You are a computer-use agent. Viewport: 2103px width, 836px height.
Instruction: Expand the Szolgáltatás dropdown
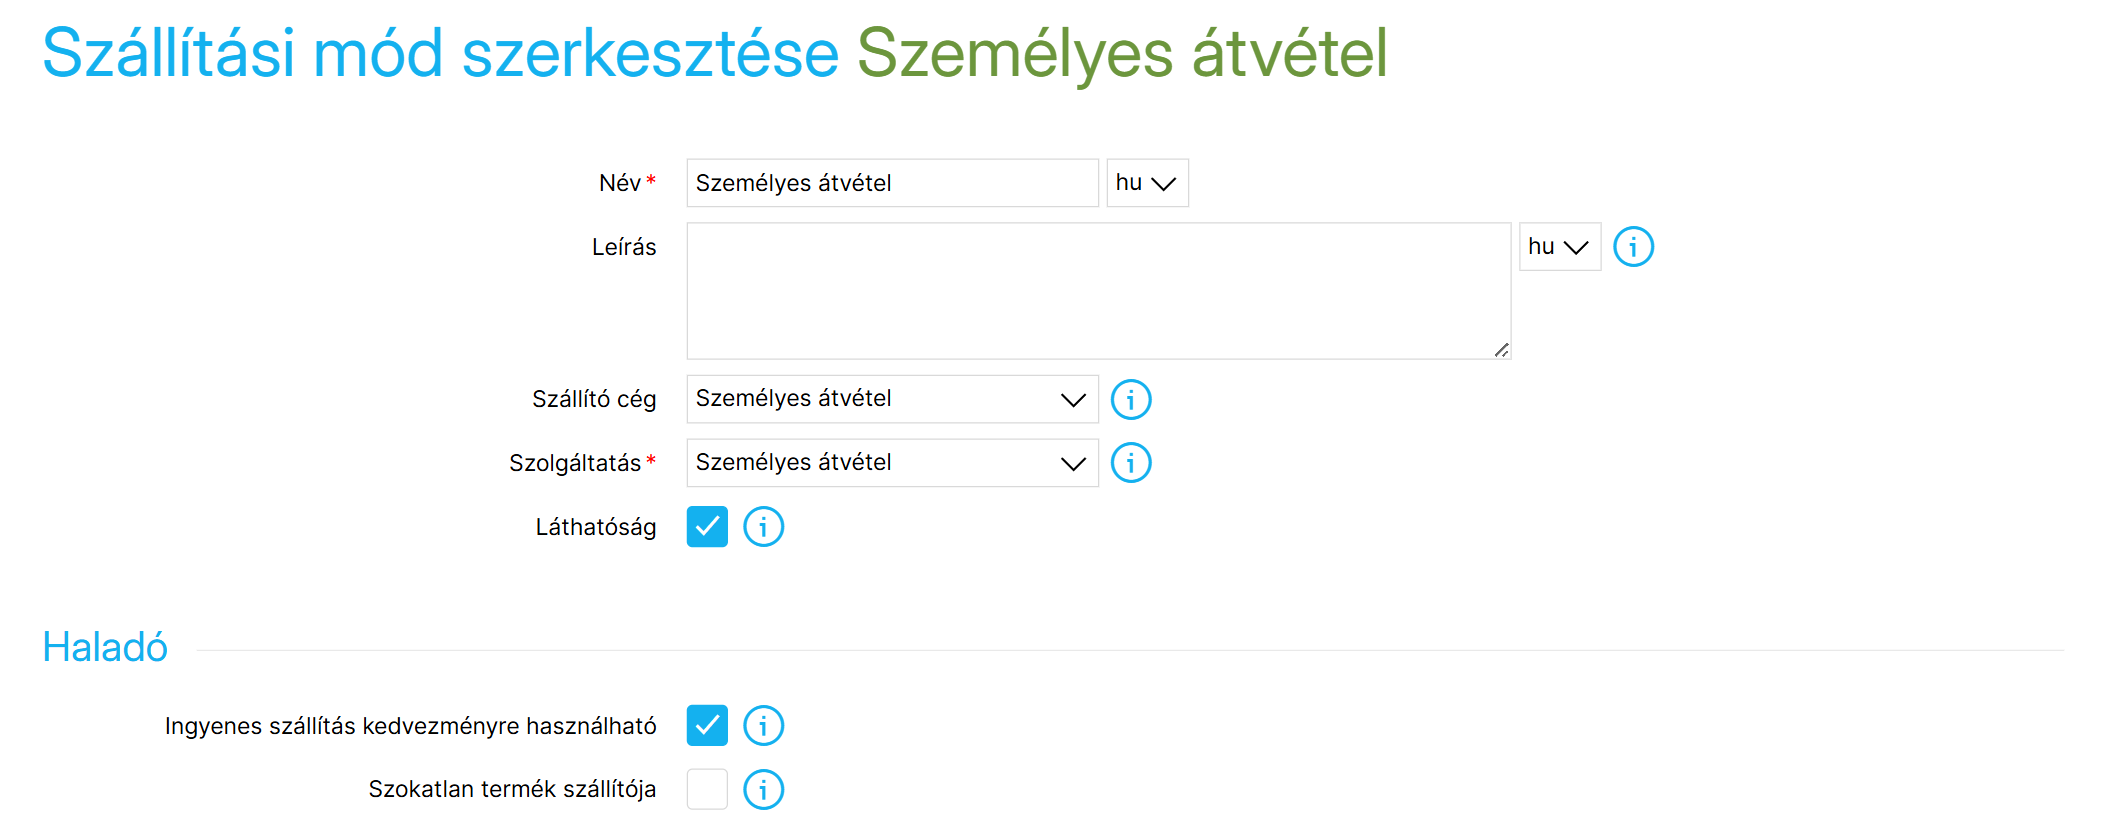892,463
